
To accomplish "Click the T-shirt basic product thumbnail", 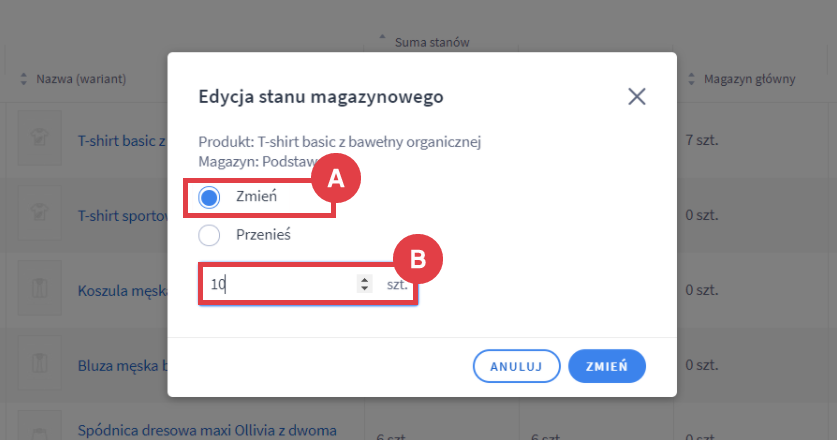I will (x=39, y=141).
